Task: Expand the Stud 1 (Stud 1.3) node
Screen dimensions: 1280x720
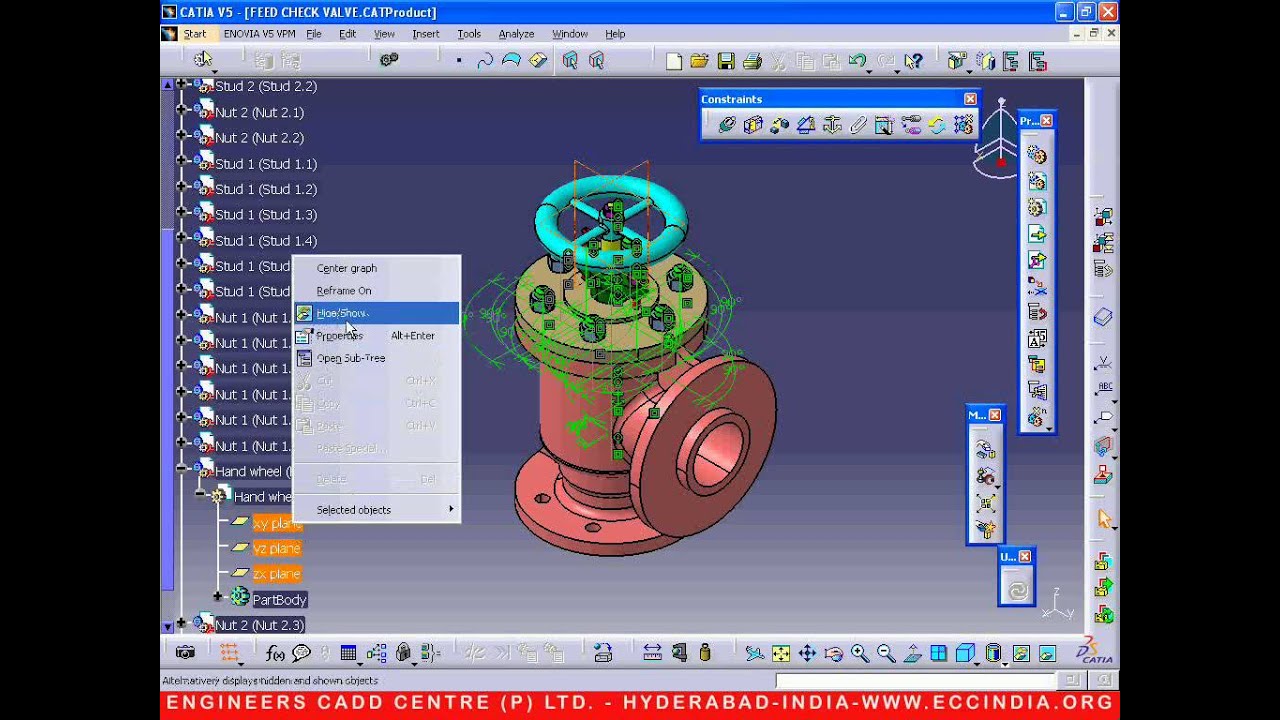Action: coord(181,214)
